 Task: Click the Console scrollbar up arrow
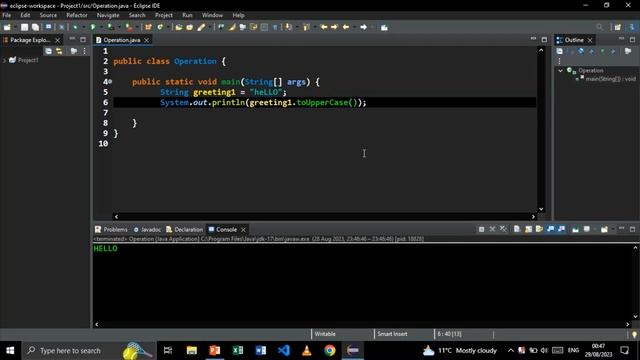coord(635,248)
